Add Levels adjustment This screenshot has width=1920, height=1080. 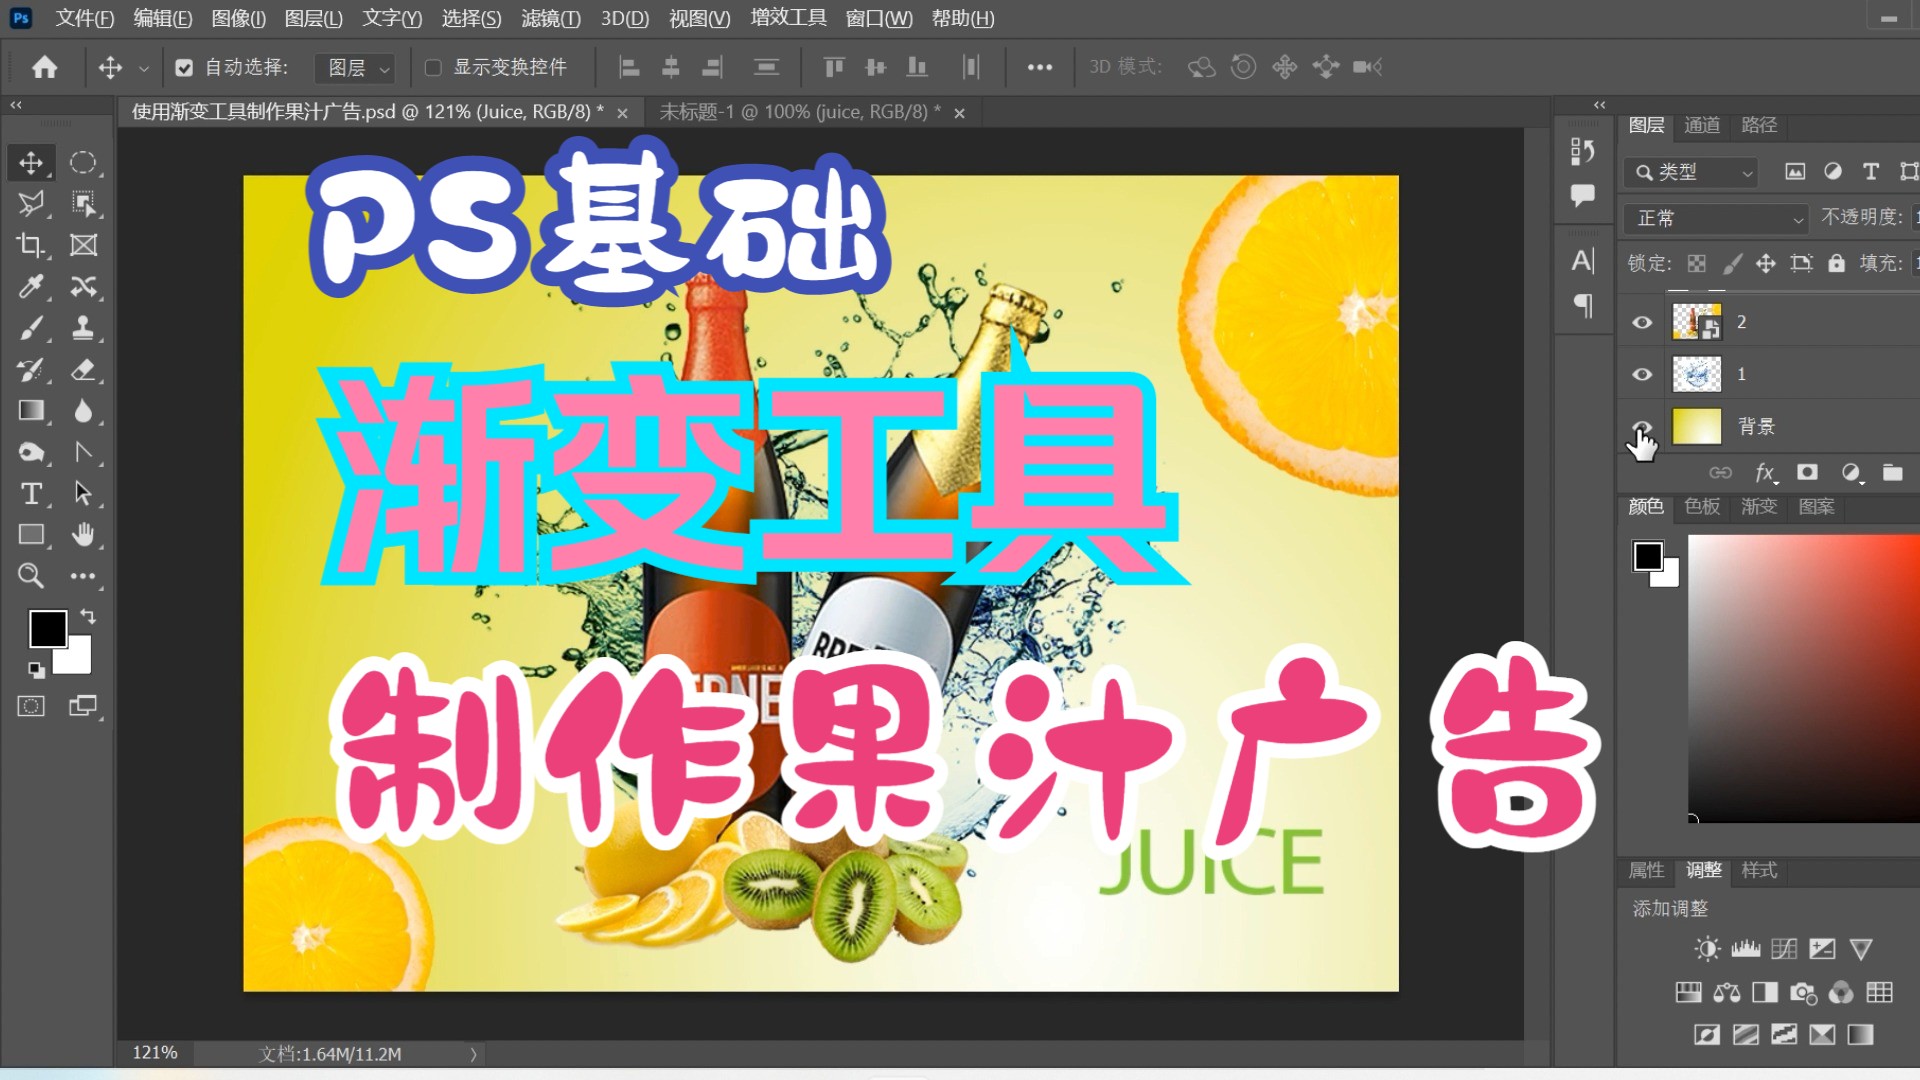pos(1746,949)
